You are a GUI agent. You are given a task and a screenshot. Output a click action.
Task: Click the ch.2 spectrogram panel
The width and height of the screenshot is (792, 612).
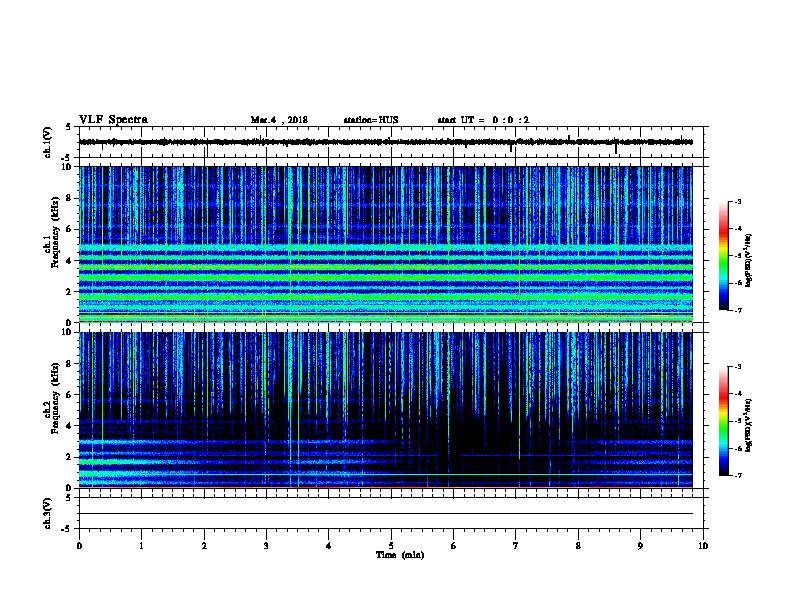(386, 410)
